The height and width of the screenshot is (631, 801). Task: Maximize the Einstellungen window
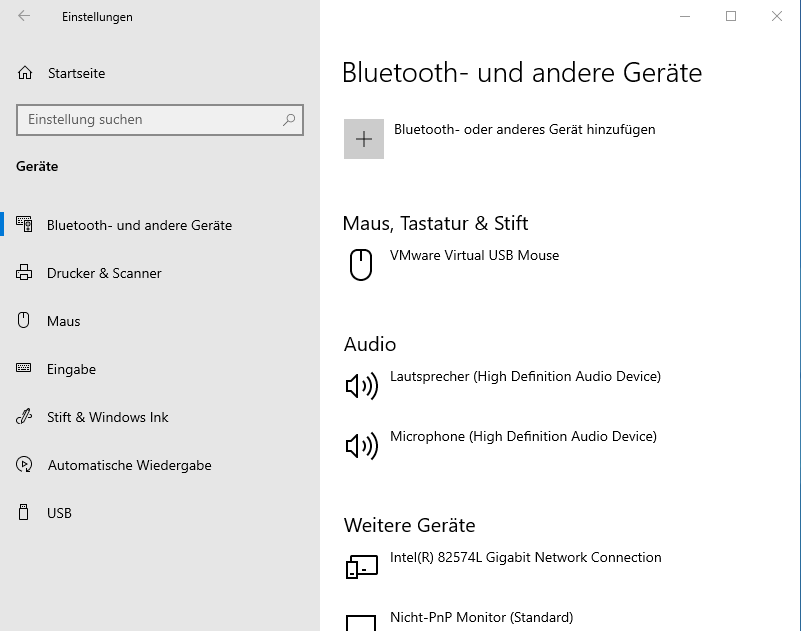point(731,16)
